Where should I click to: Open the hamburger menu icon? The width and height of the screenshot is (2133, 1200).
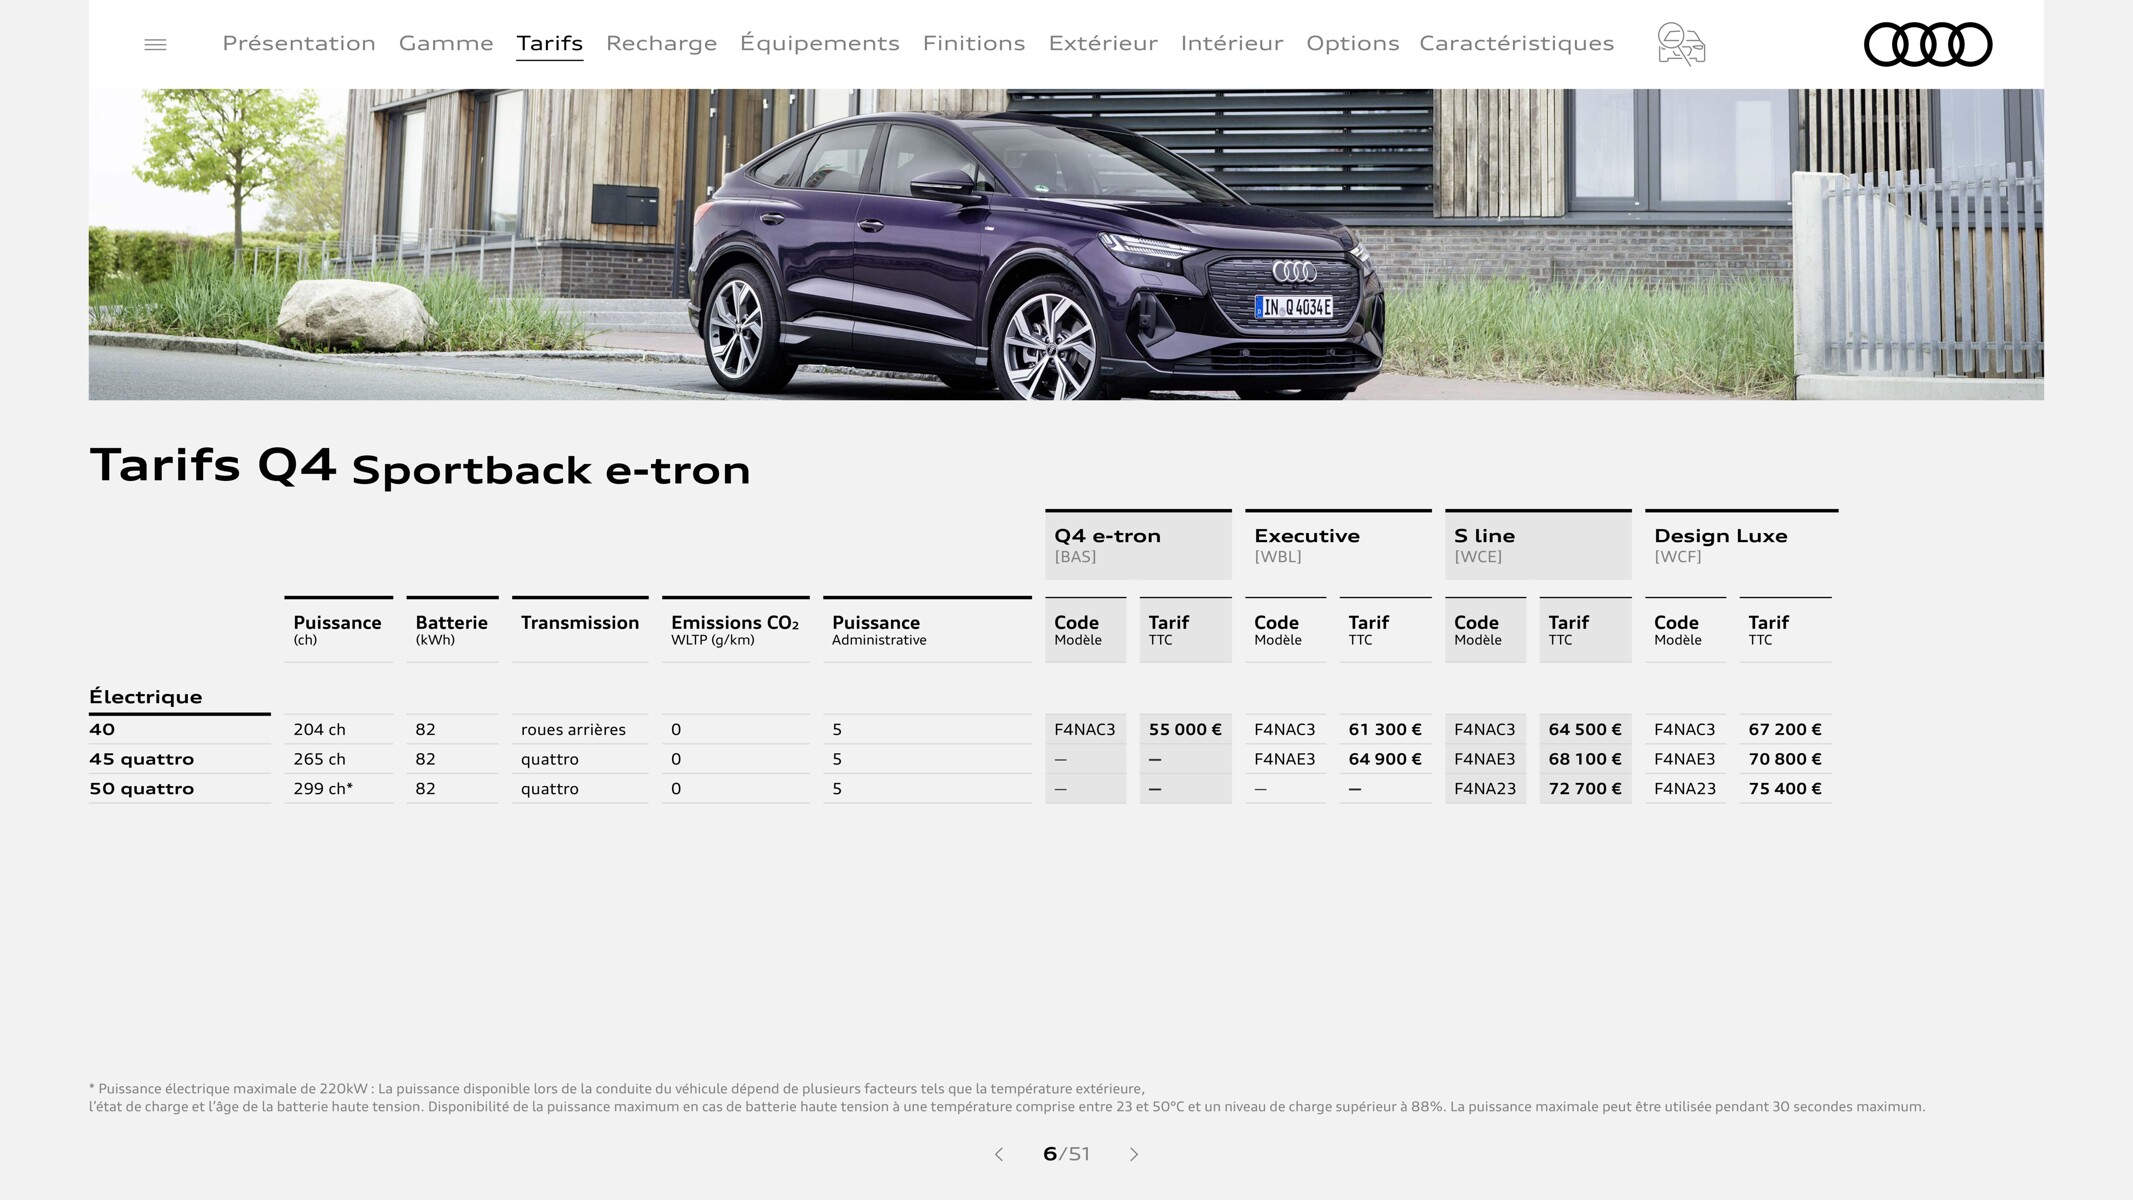click(155, 44)
